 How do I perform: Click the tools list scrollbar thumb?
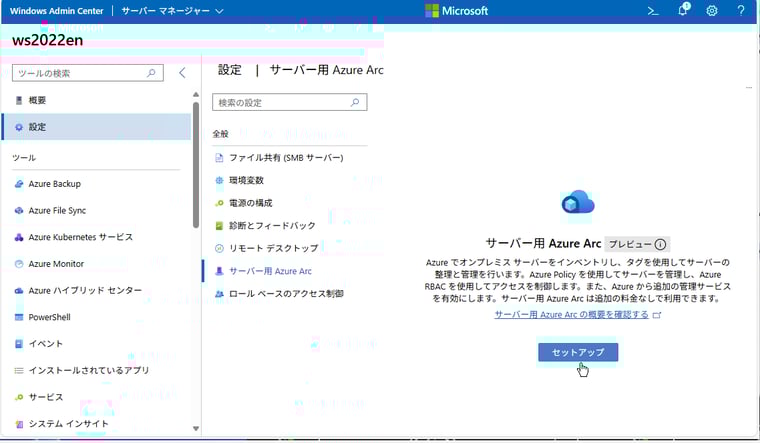pyautogui.click(x=196, y=165)
